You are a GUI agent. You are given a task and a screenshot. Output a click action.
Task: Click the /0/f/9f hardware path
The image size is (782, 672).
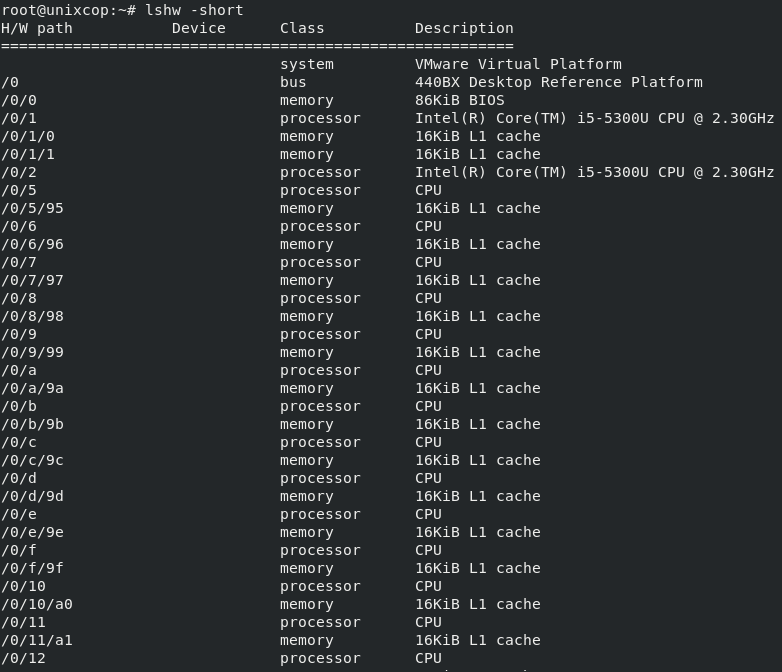(32, 568)
